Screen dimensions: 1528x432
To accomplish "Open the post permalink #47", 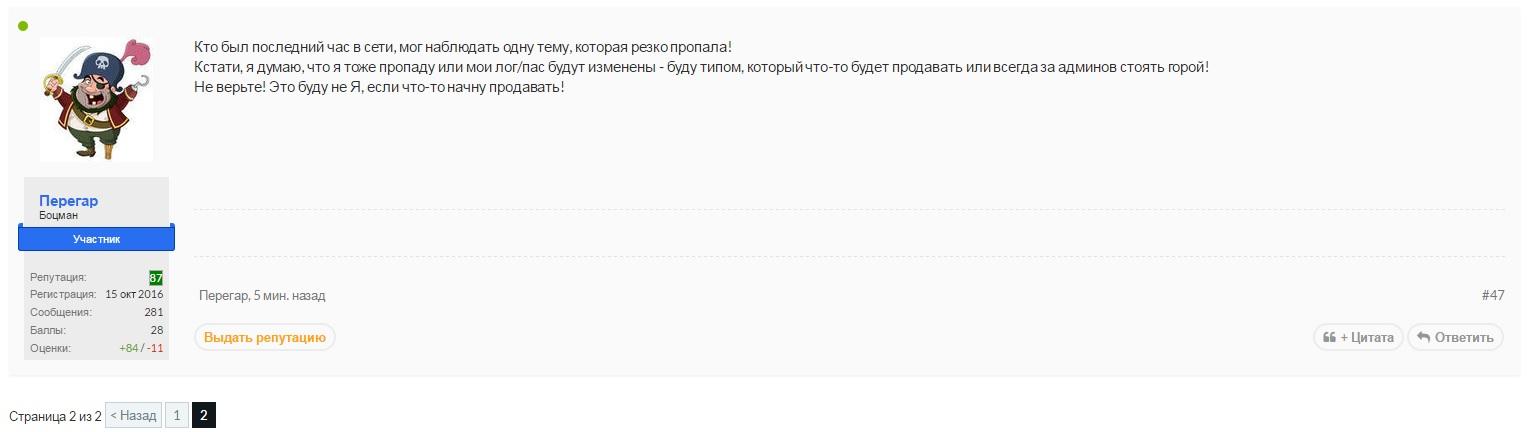I will tap(1492, 296).
